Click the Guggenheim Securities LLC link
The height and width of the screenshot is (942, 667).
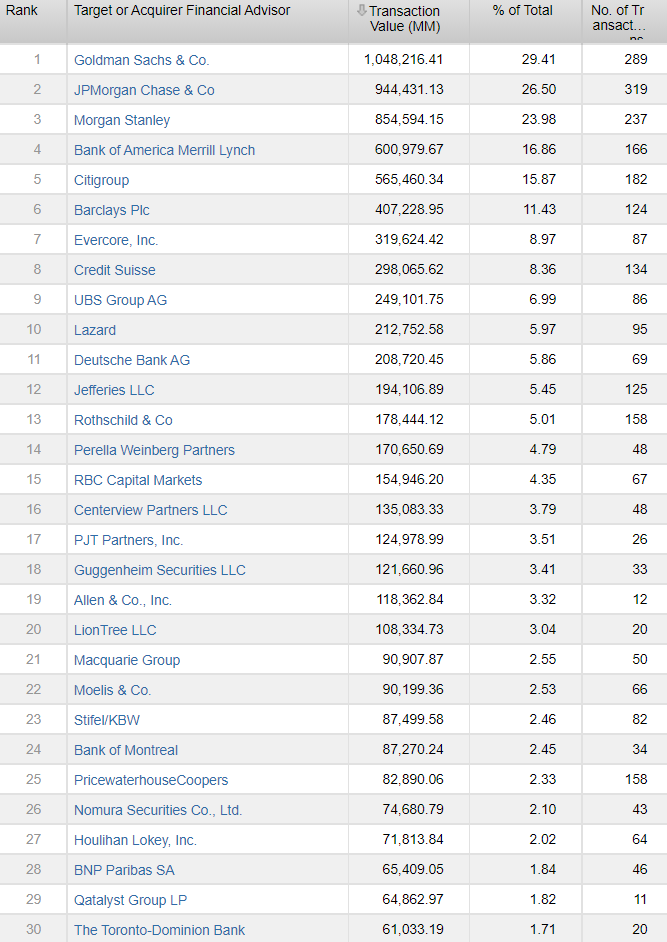[159, 570]
